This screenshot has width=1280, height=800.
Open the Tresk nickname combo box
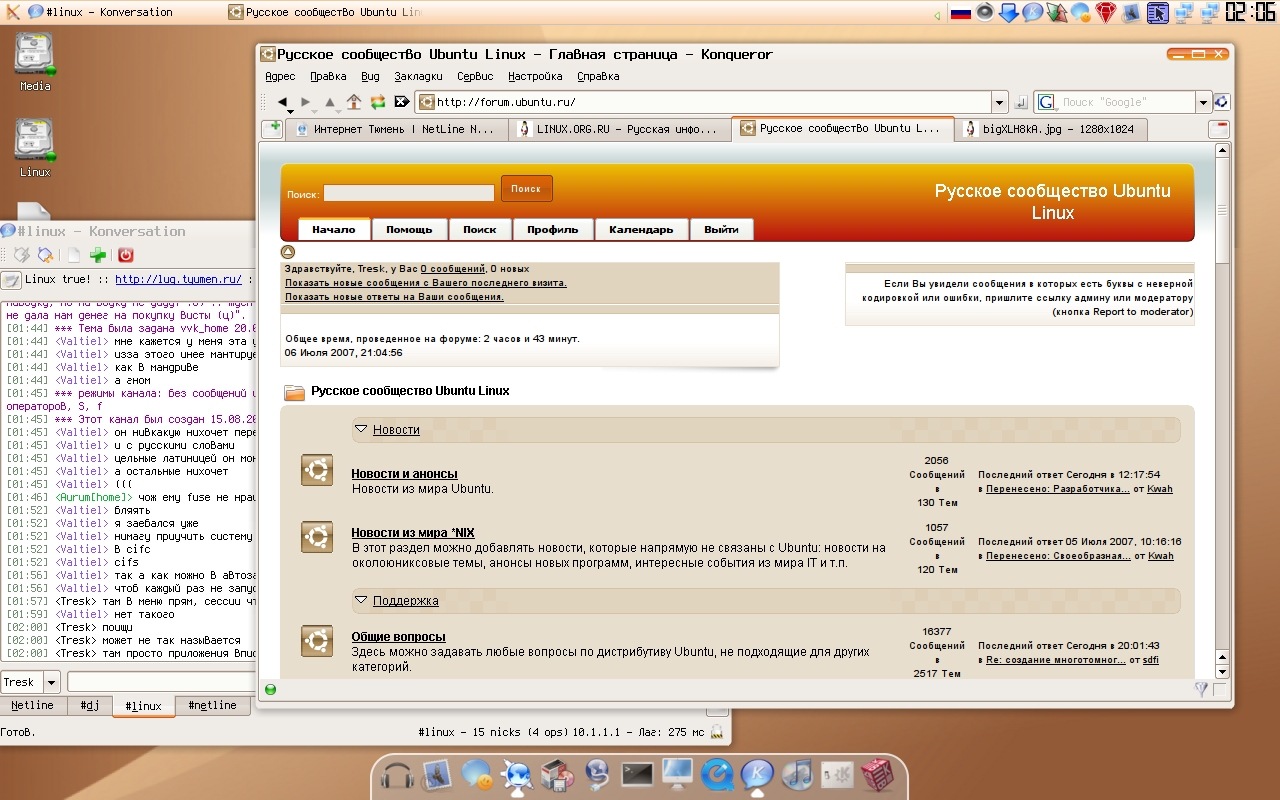coord(31,682)
